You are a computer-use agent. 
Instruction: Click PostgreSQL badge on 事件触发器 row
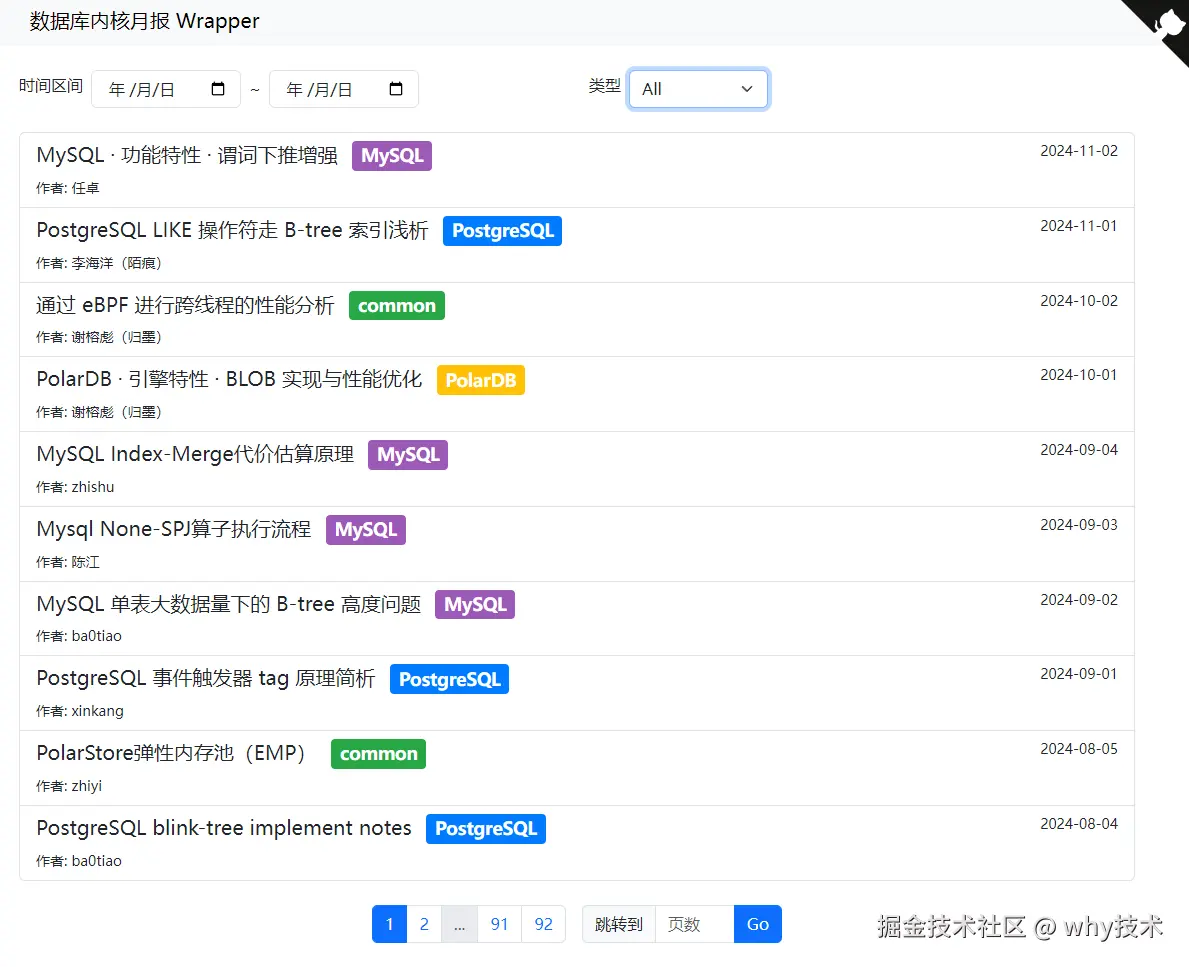[449, 679]
